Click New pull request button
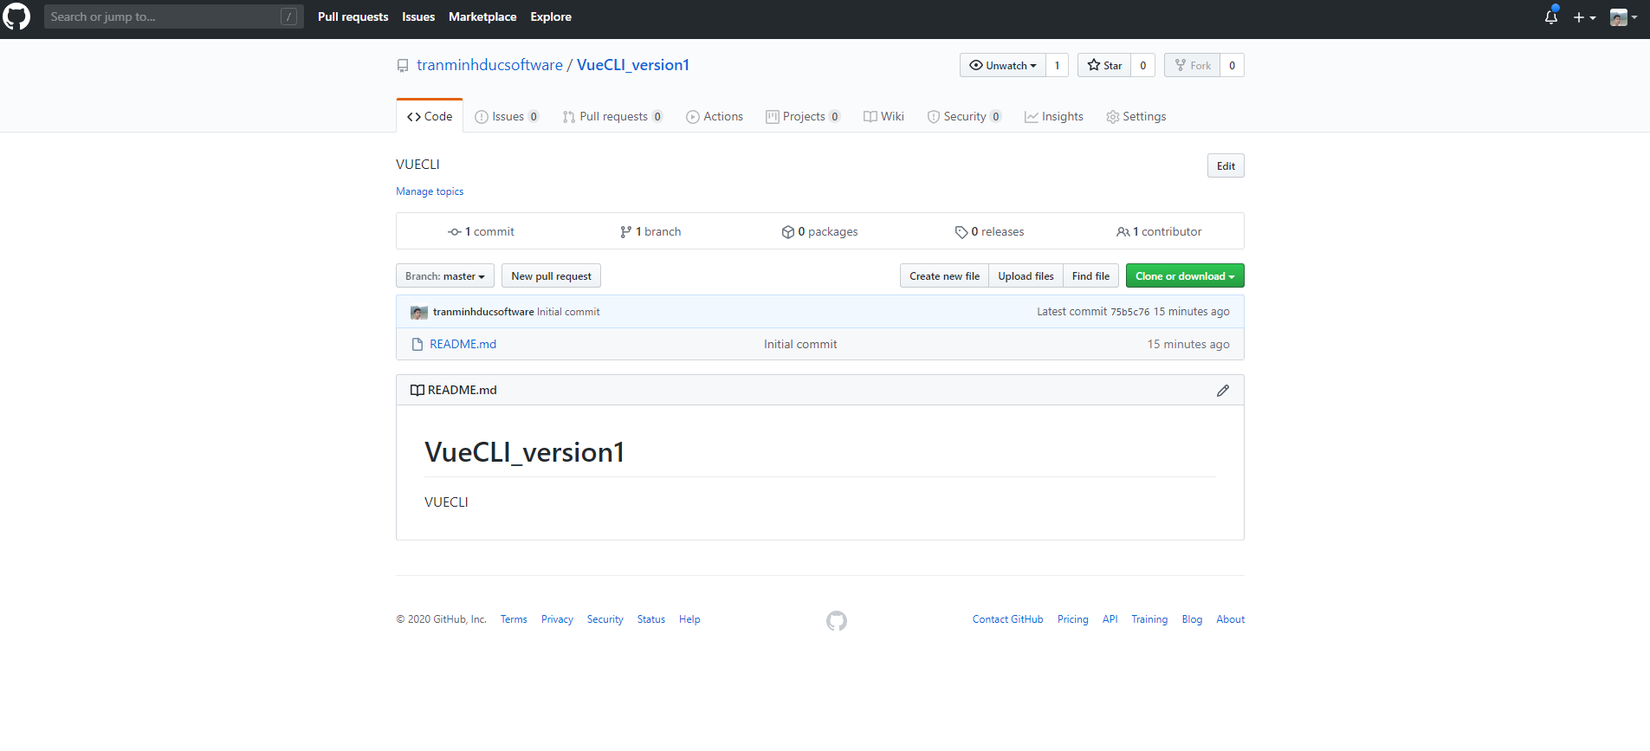Viewport: 1650px width, 751px height. (x=551, y=276)
